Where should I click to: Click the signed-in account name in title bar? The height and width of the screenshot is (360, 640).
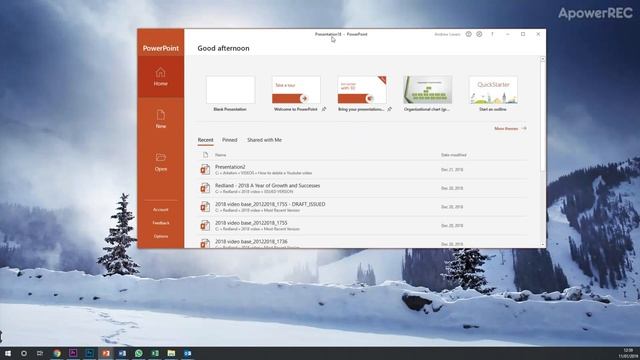447,34
